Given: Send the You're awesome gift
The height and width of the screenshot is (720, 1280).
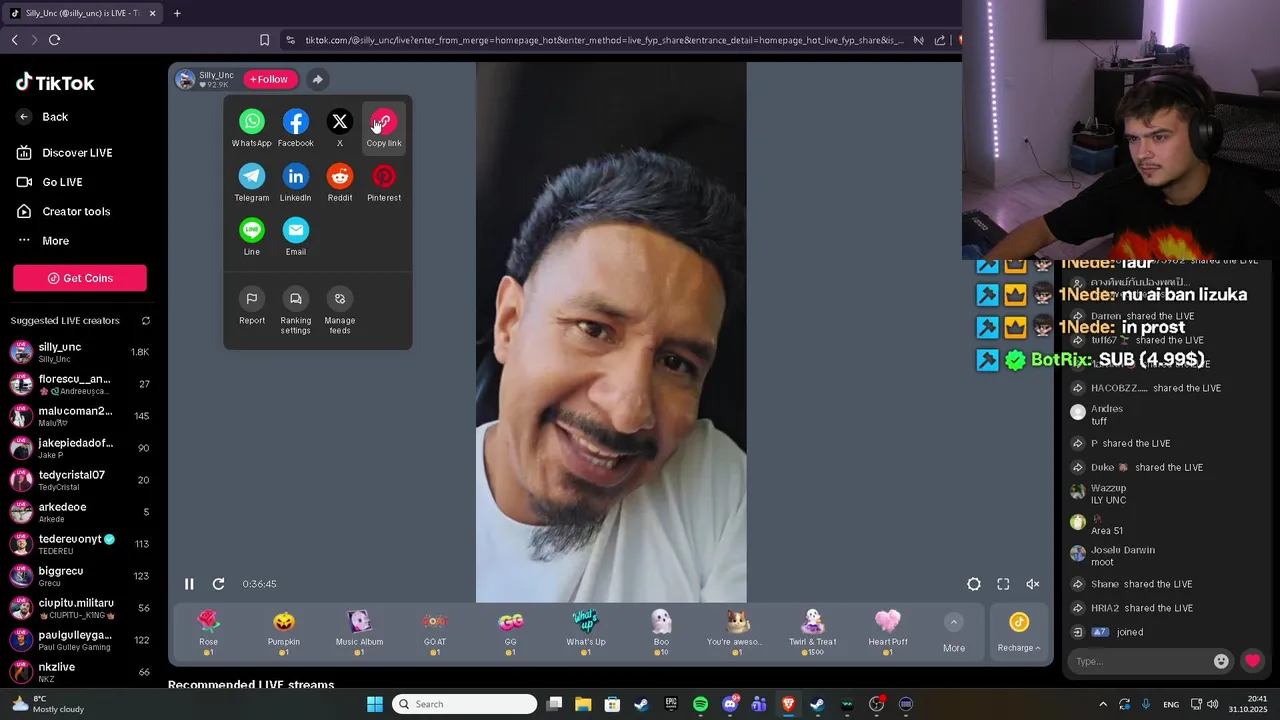Looking at the screenshot, I should coord(737,633).
